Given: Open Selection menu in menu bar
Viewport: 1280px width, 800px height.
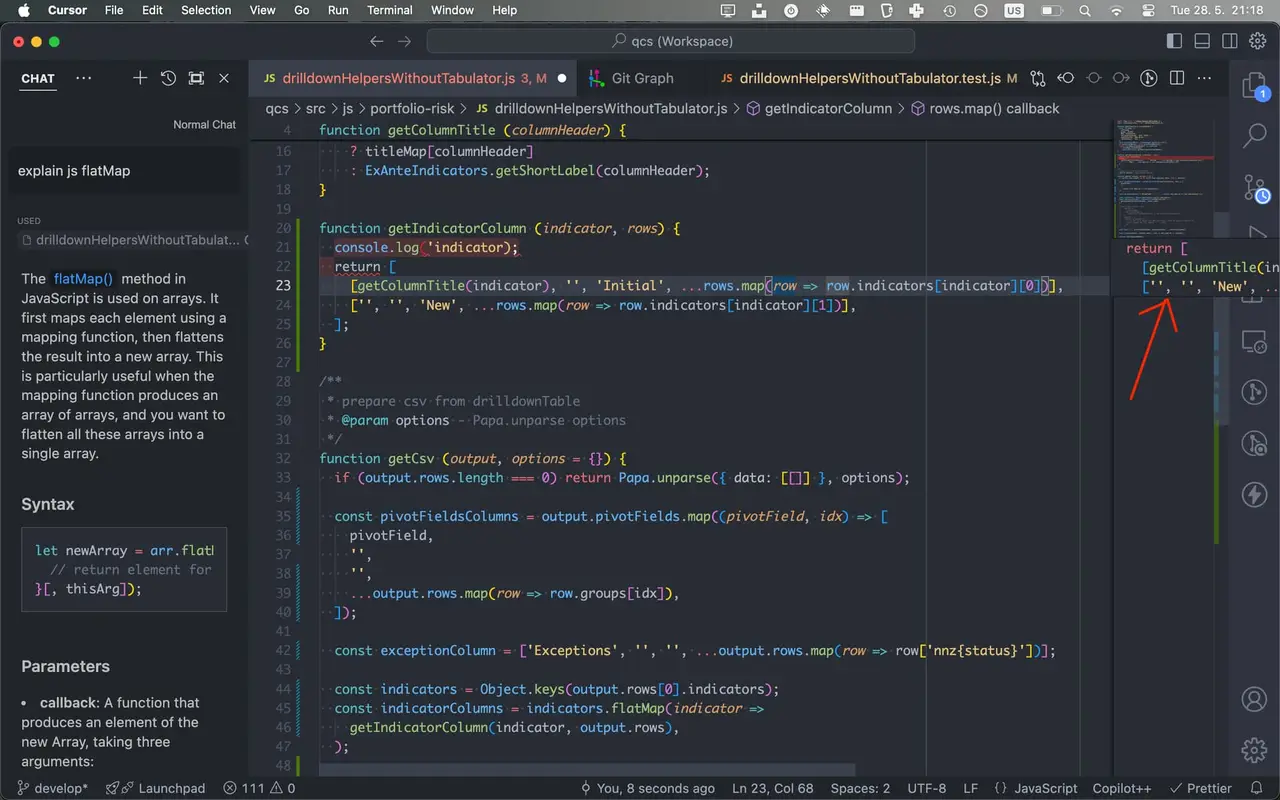Looking at the screenshot, I should point(206,10).
